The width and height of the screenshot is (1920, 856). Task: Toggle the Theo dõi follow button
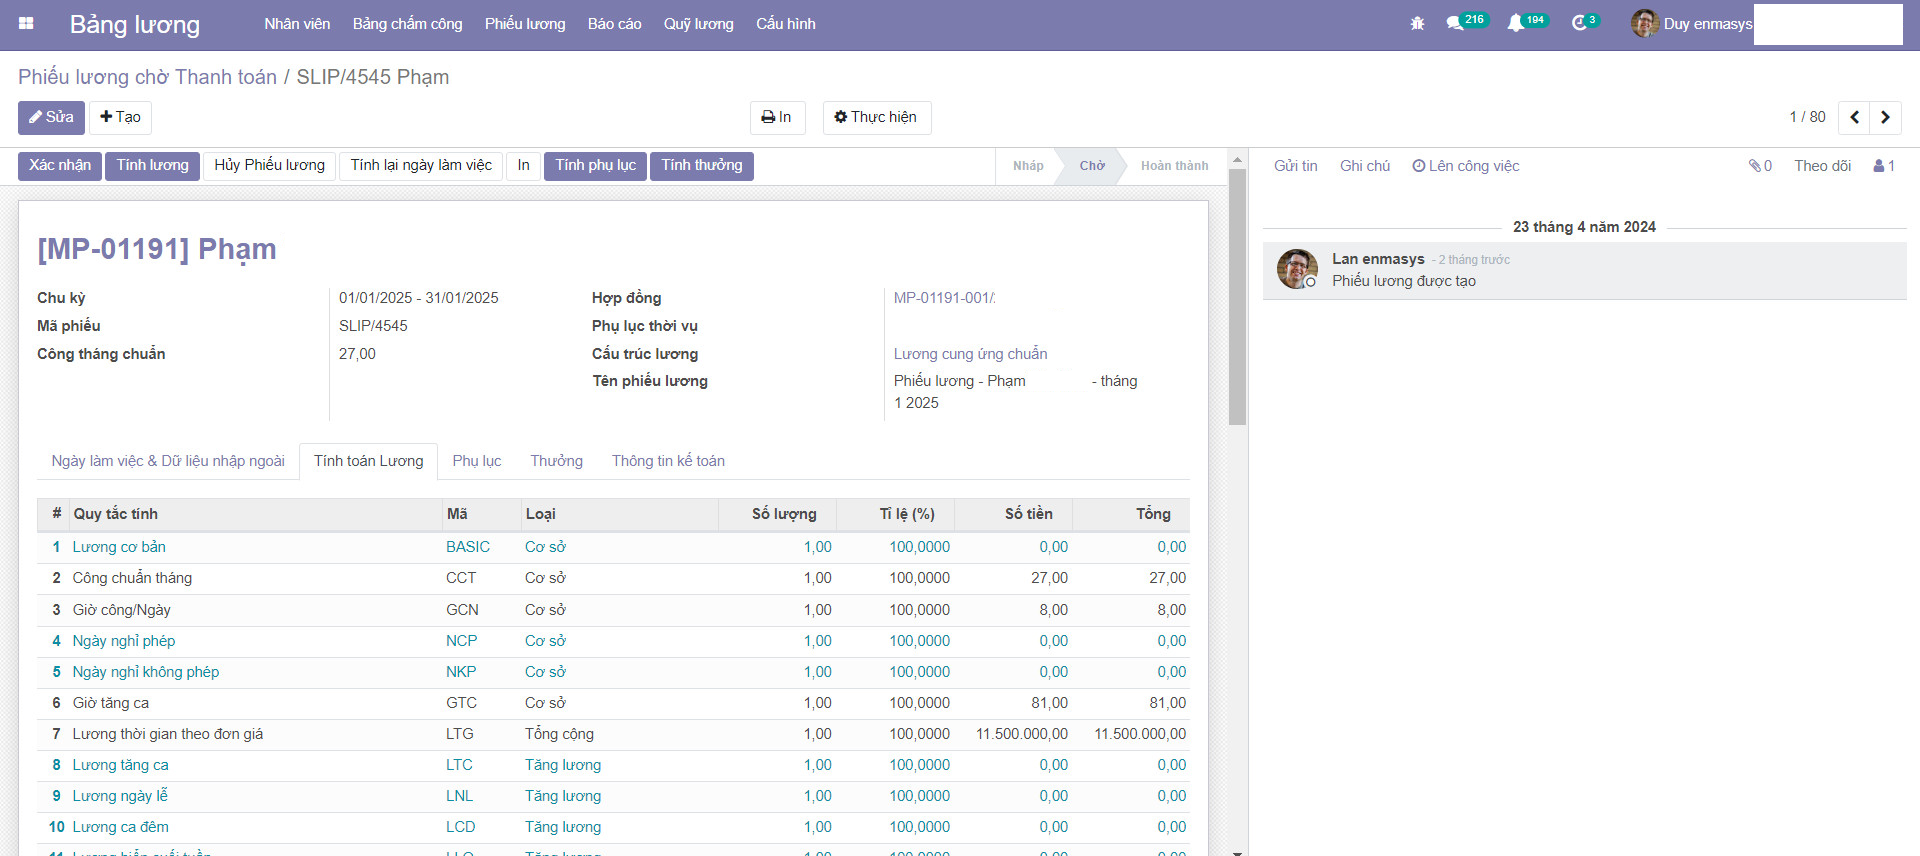pos(1822,166)
